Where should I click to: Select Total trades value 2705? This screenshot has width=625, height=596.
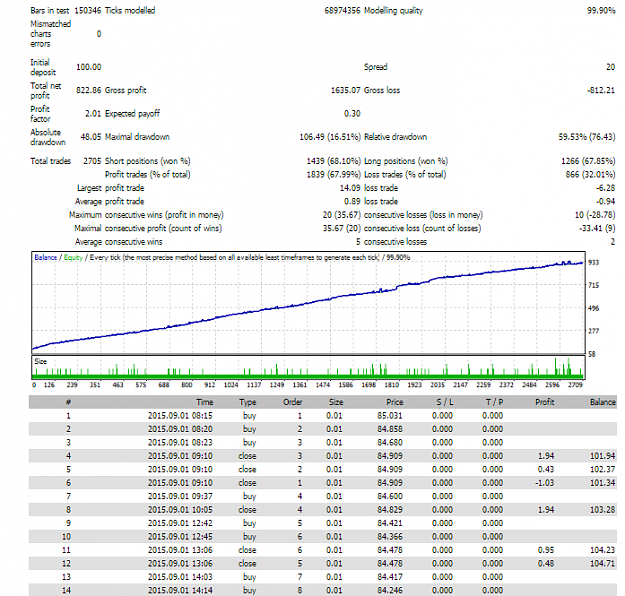click(x=92, y=161)
